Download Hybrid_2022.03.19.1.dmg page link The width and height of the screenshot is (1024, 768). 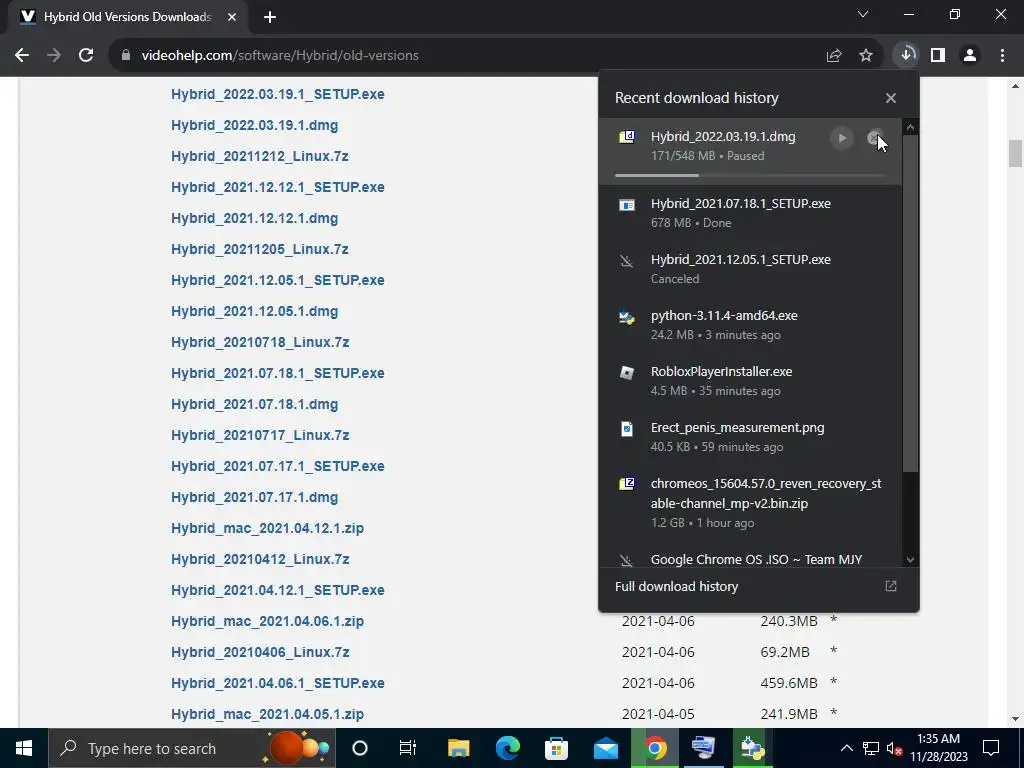coord(255,125)
